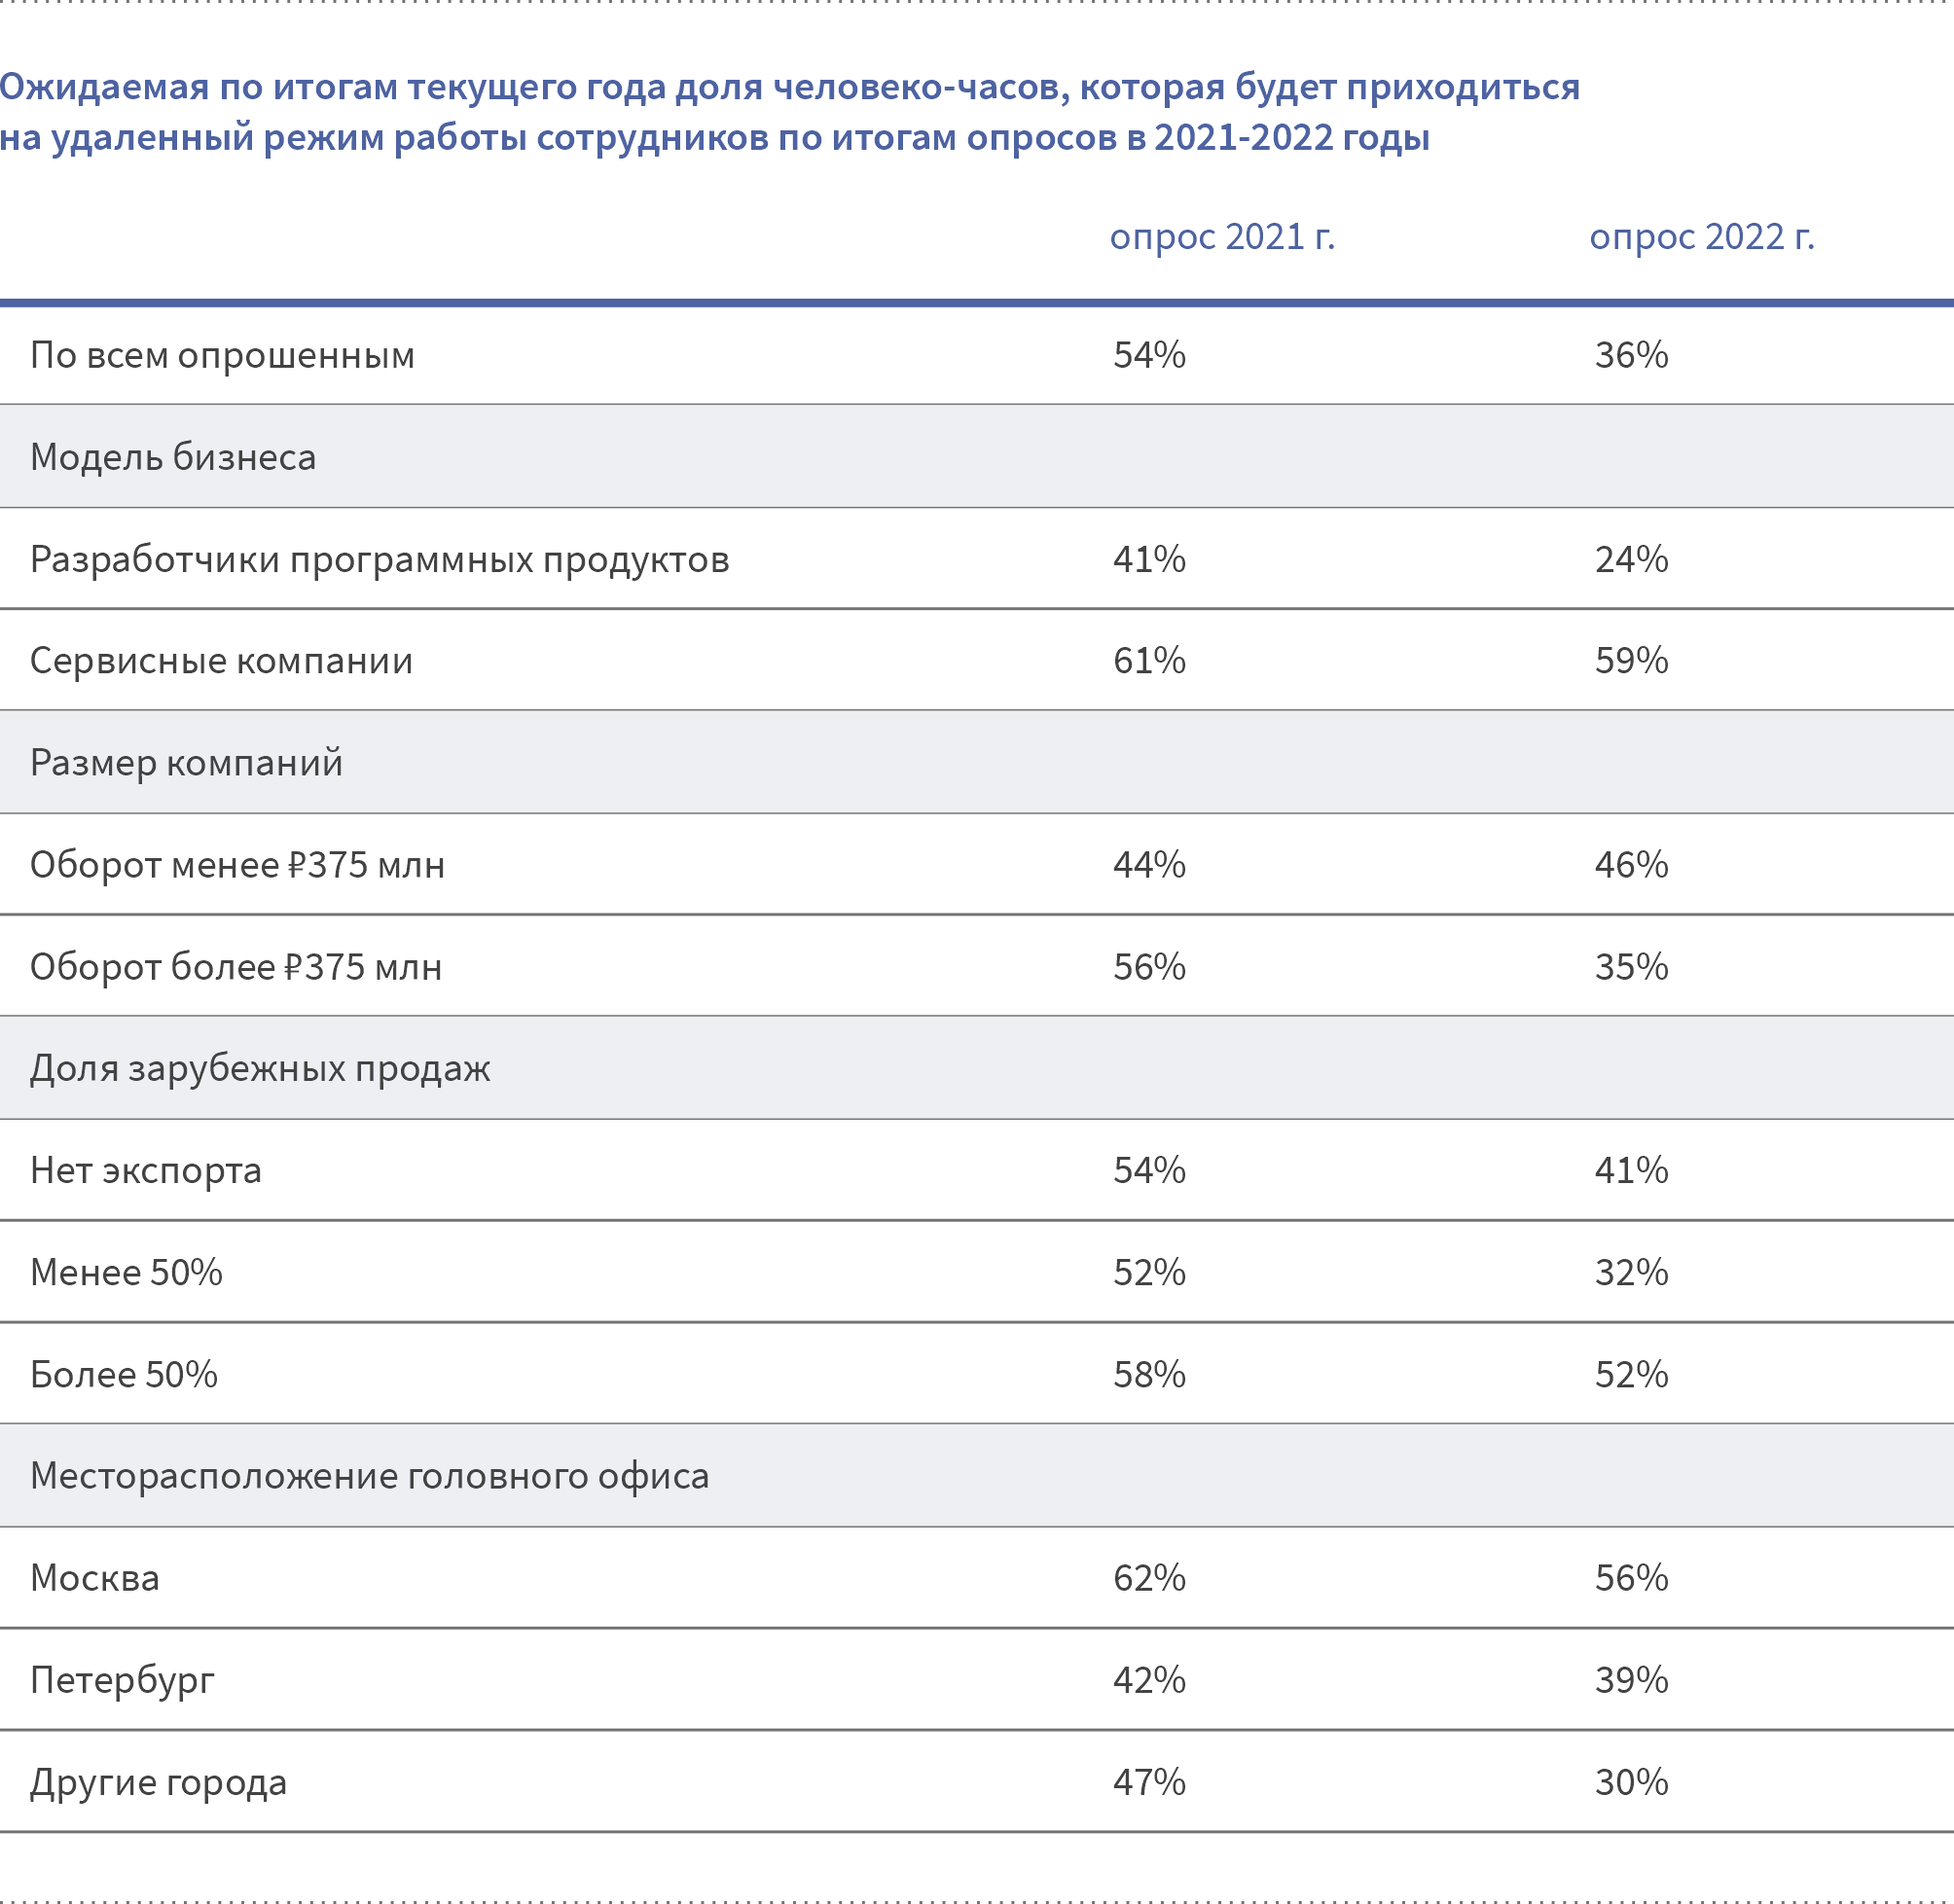Click the 24% value for software developers
Viewport: 1954px width, 1904px height.
(1631, 559)
